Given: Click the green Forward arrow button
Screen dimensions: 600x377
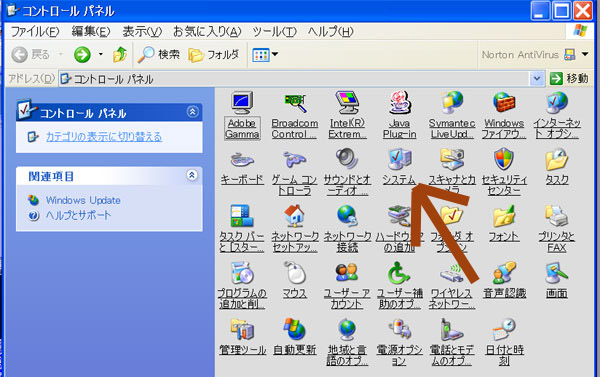Looking at the screenshot, I should (x=82, y=55).
